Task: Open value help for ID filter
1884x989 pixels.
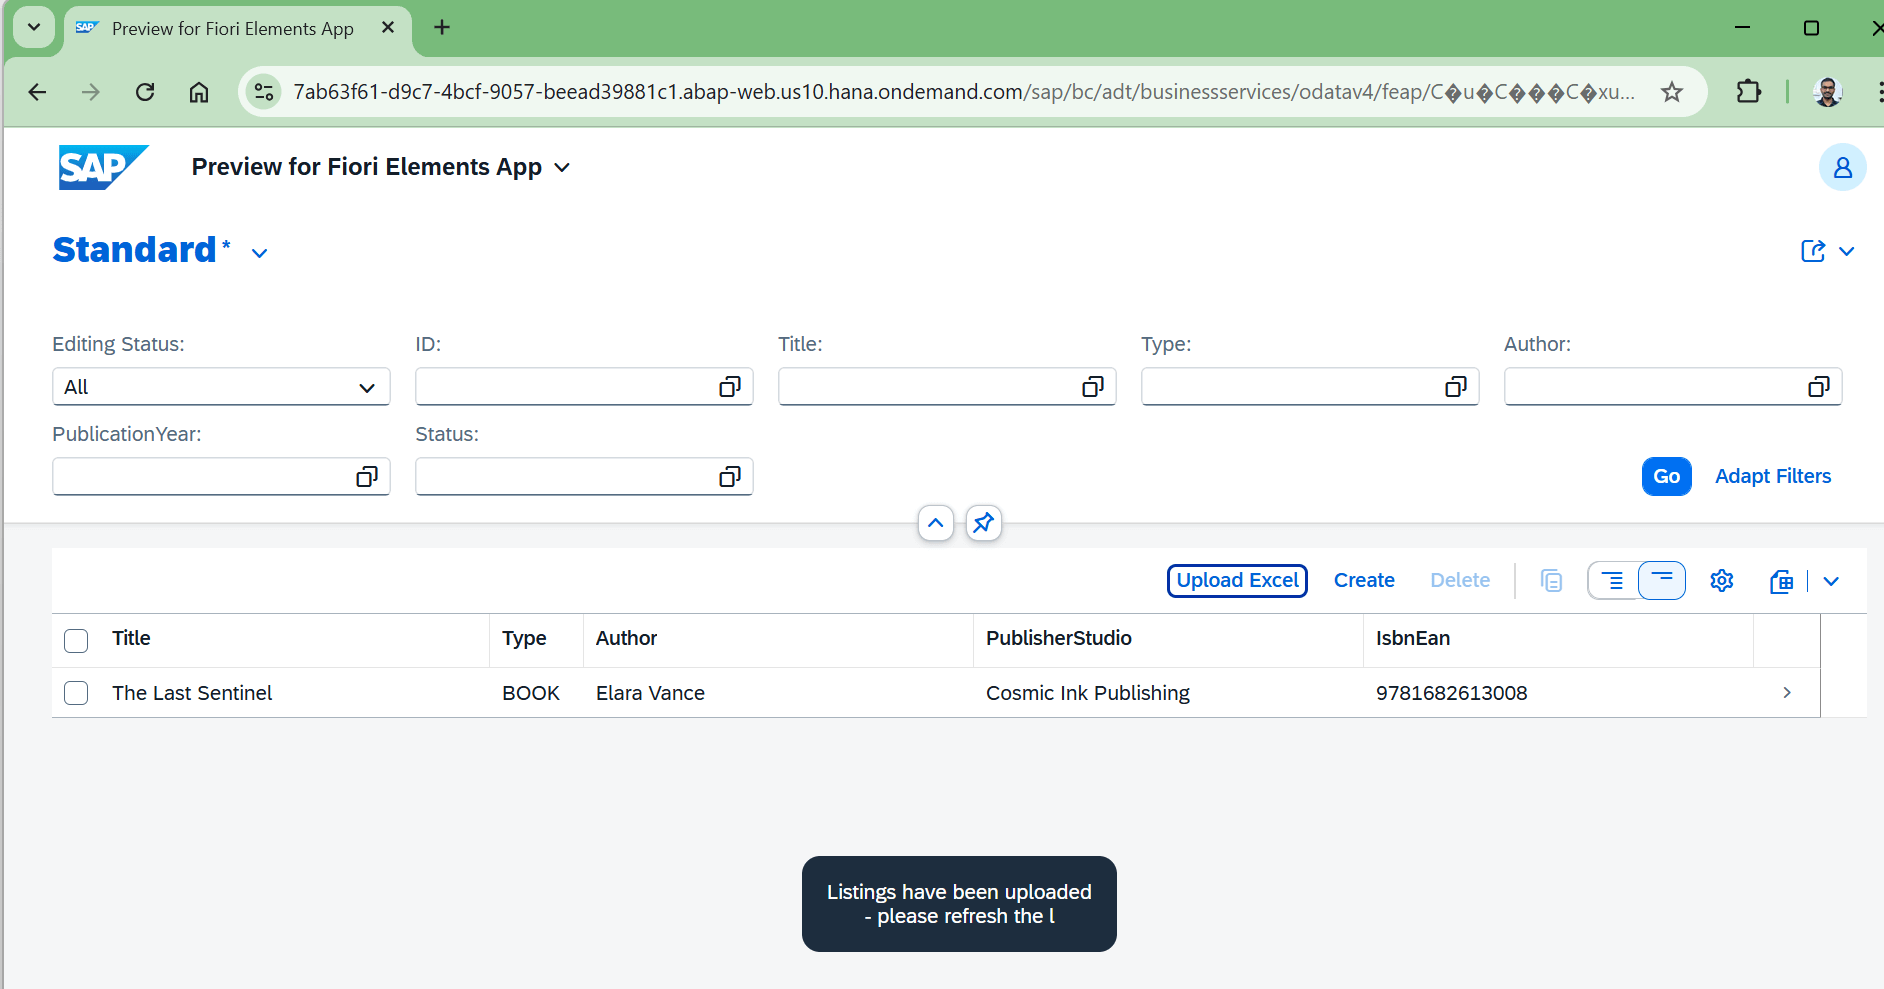Action: pyautogui.click(x=730, y=387)
